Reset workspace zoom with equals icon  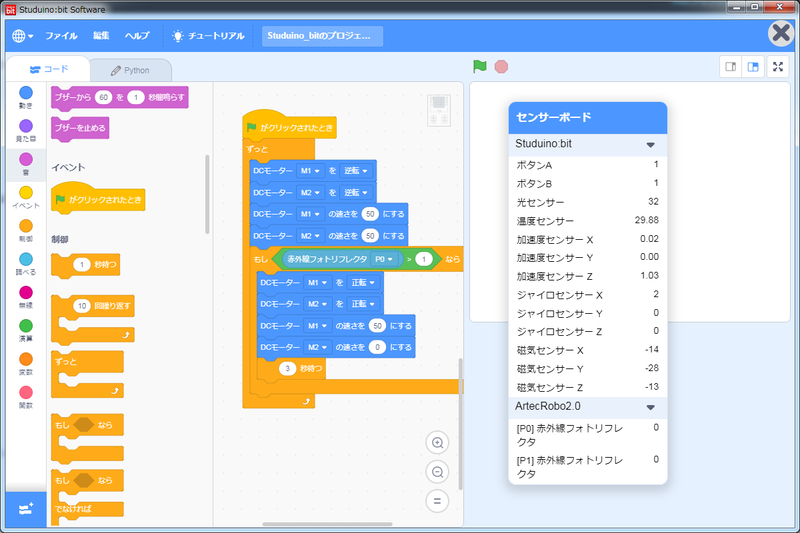[x=437, y=501]
